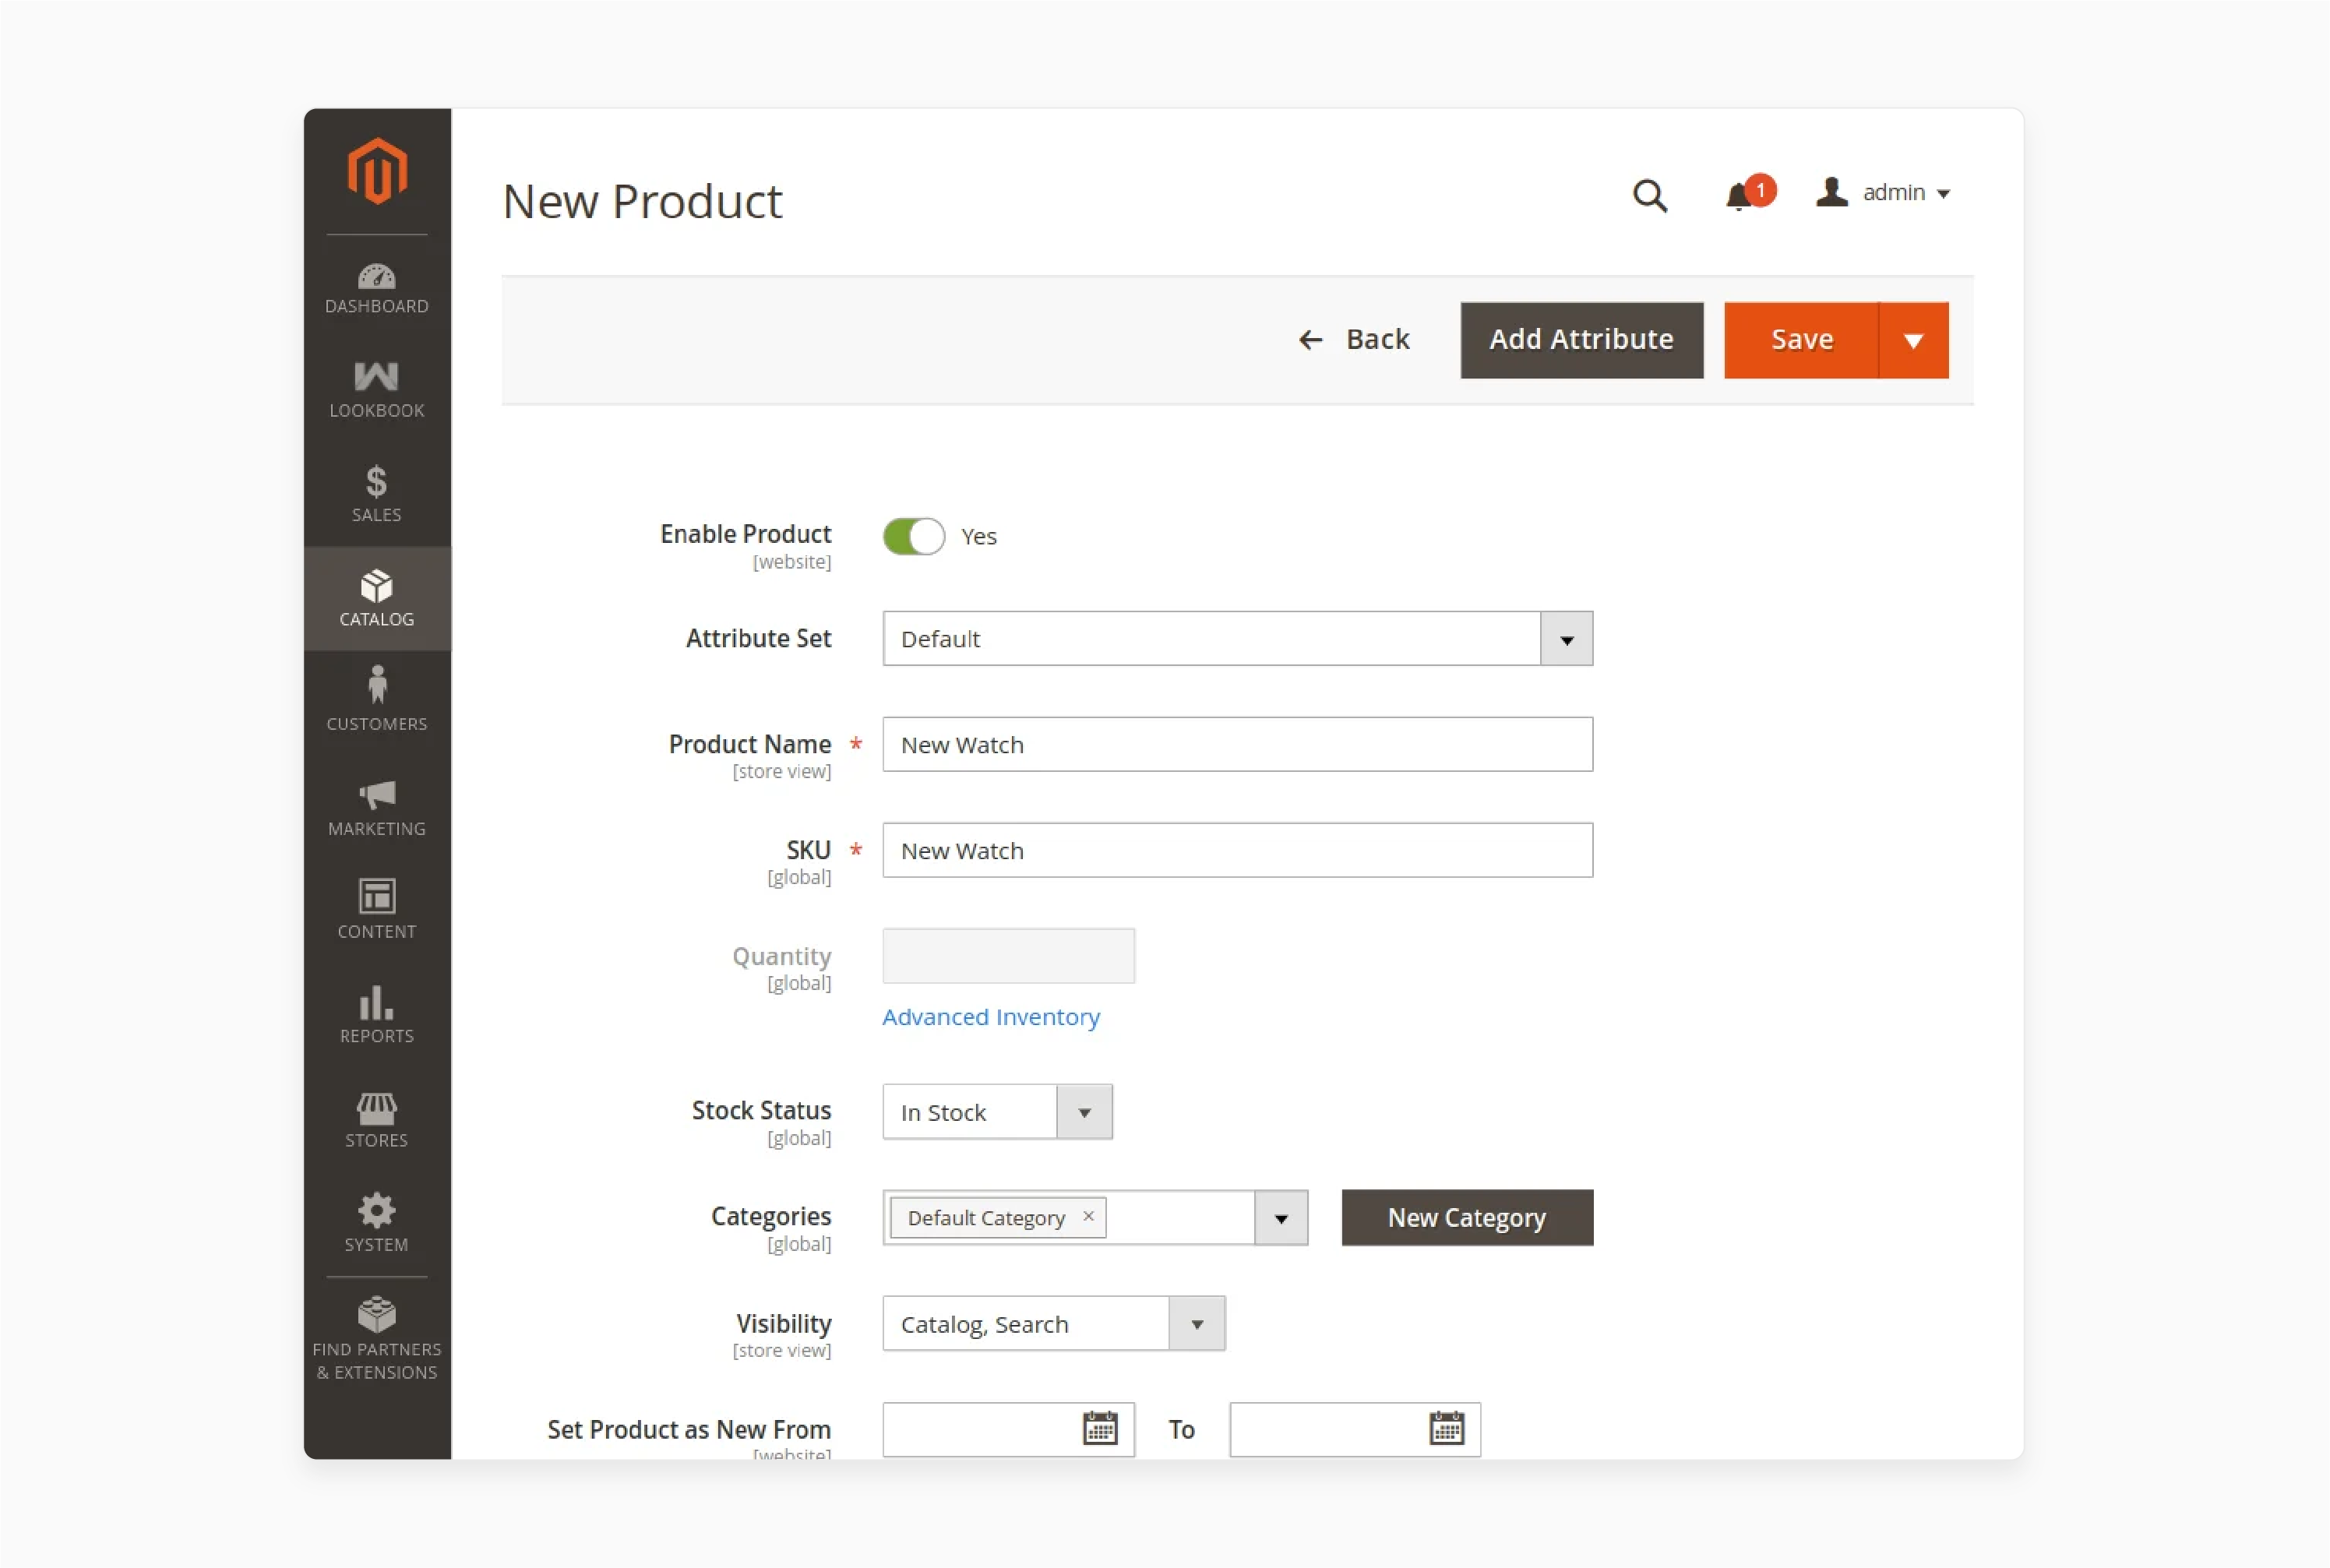Open the Marketing megaphone section
The height and width of the screenshot is (1568, 2330).
[x=377, y=808]
